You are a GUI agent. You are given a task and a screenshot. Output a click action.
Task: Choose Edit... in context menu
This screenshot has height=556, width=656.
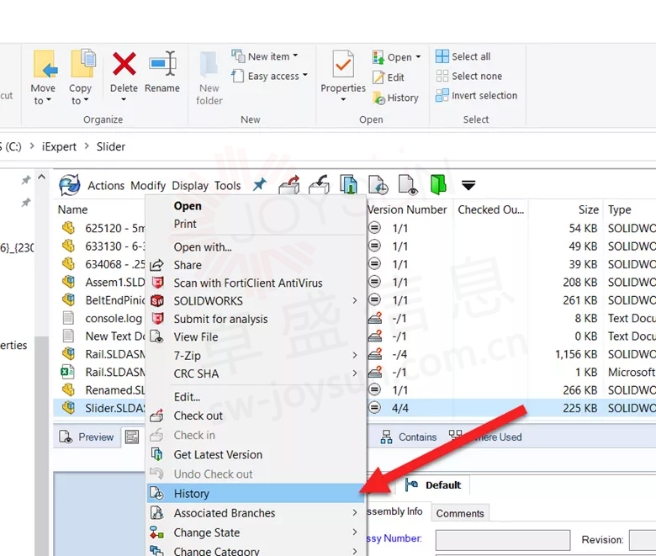click(256, 397)
